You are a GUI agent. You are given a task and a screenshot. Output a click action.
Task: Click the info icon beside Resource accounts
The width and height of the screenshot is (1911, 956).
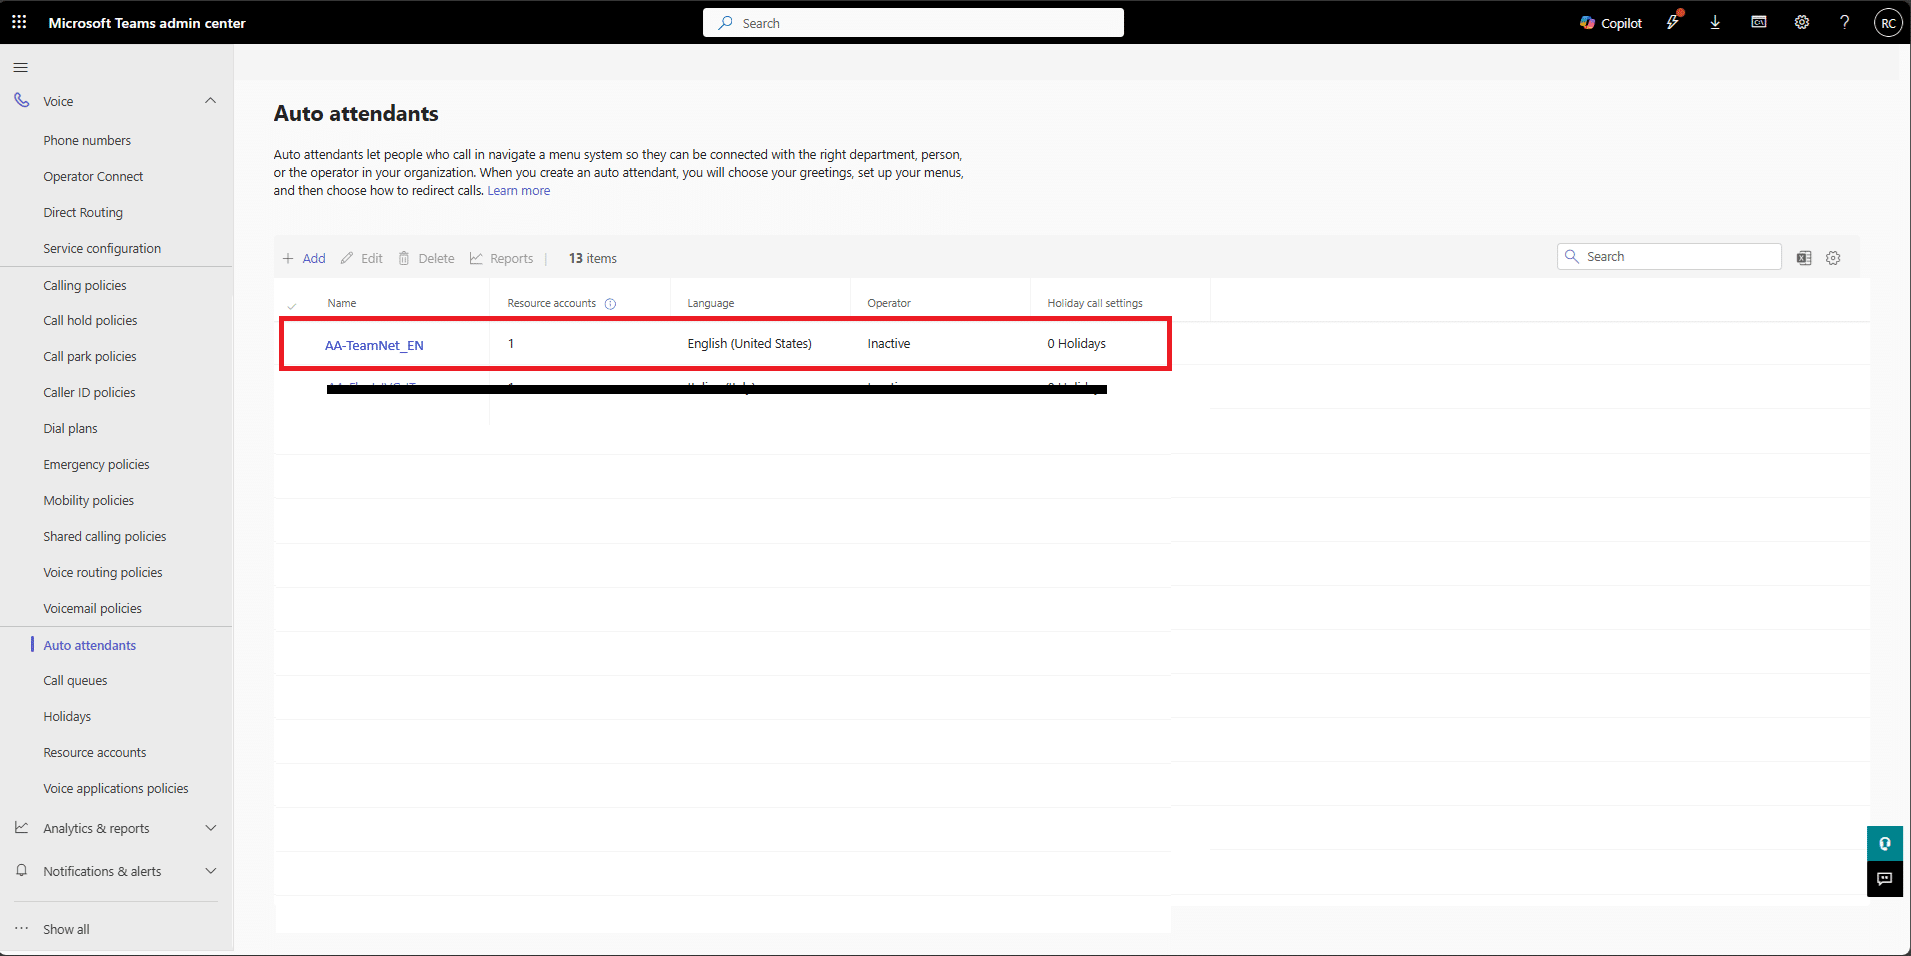point(610,304)
